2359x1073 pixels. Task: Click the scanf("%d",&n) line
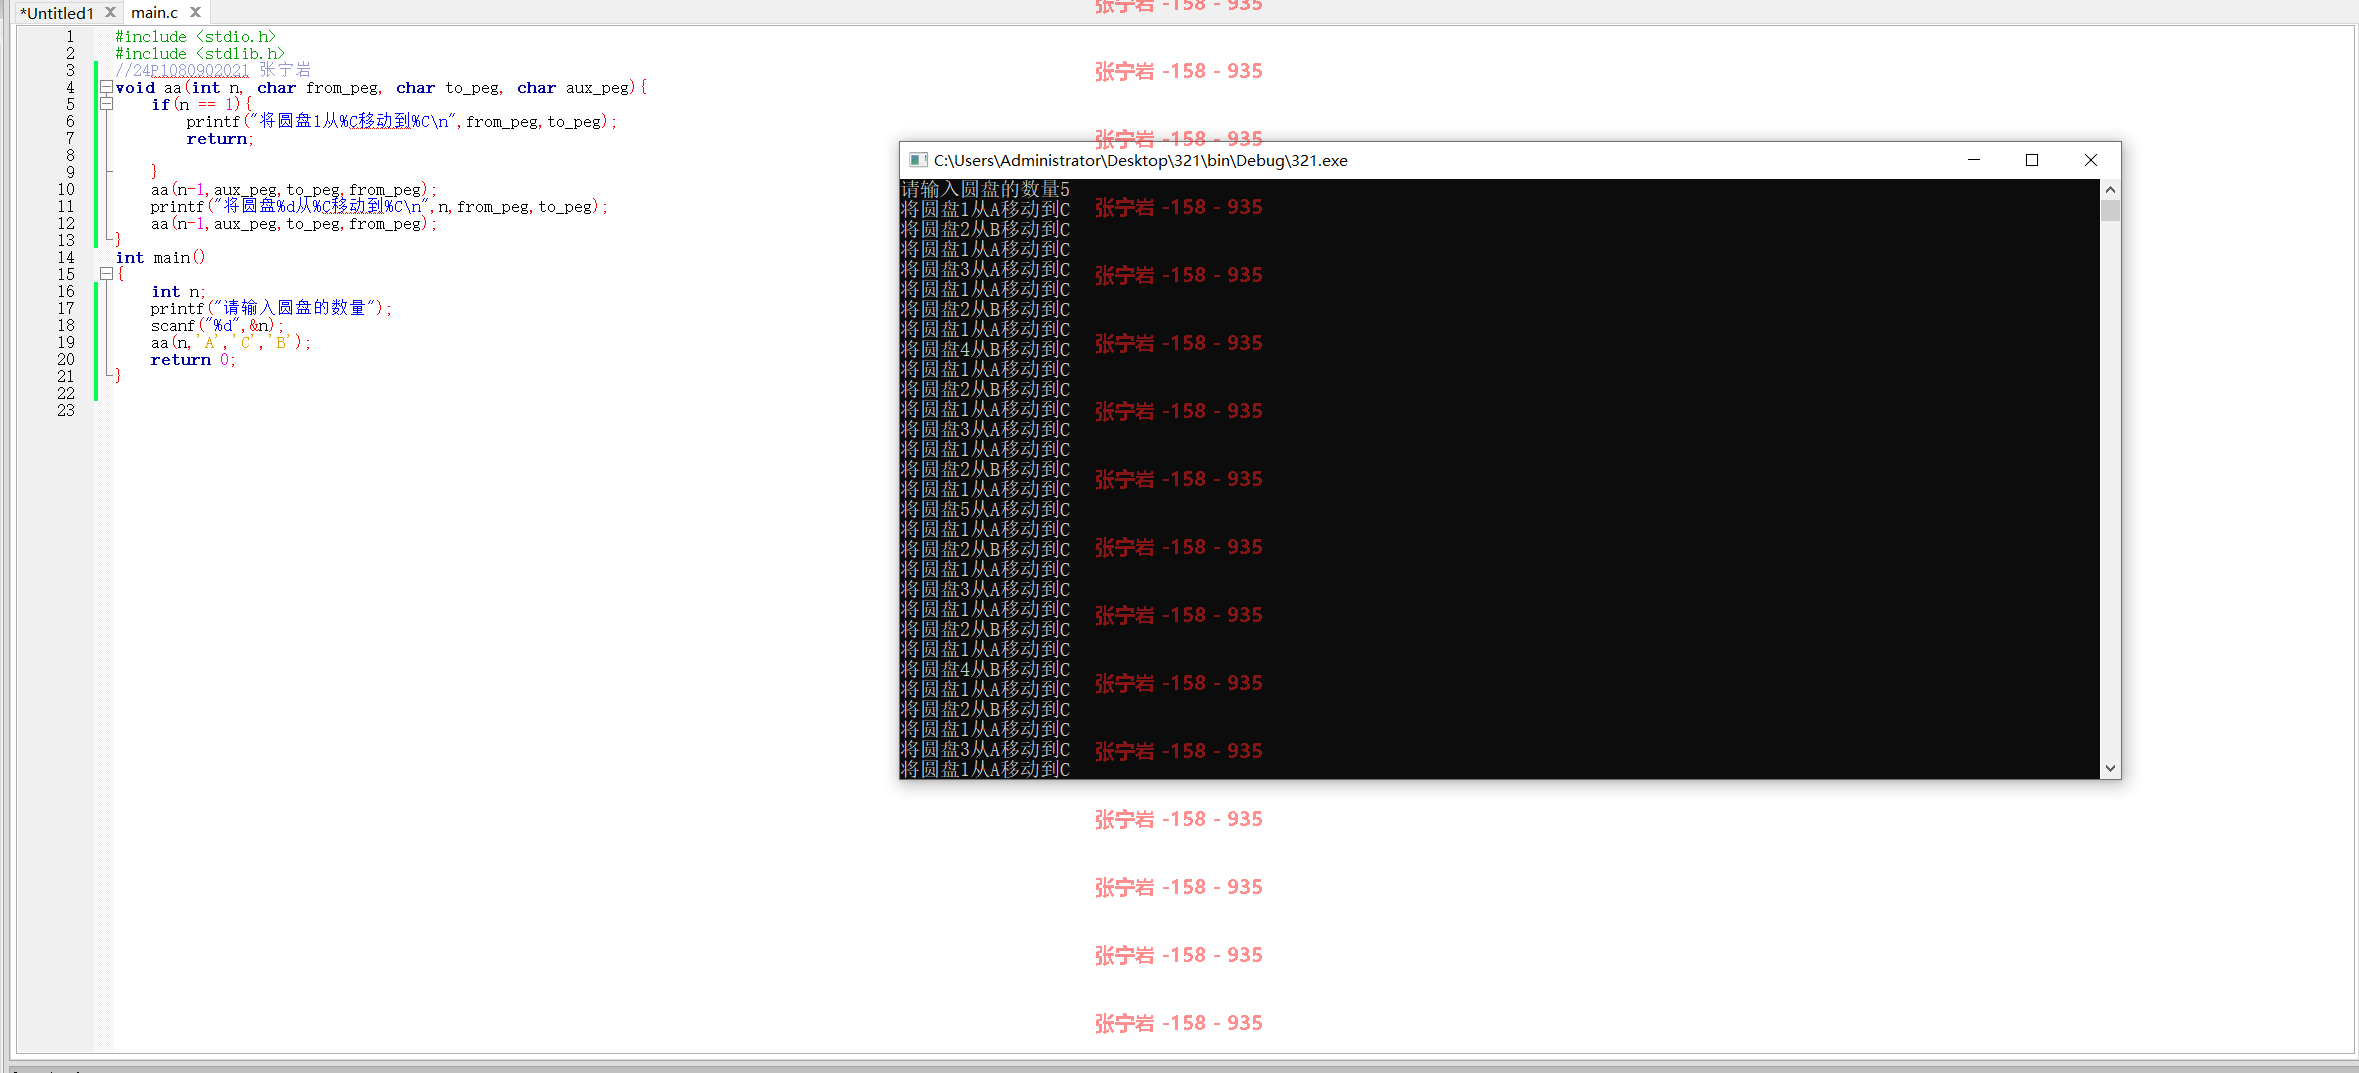[x=217, y=326]
